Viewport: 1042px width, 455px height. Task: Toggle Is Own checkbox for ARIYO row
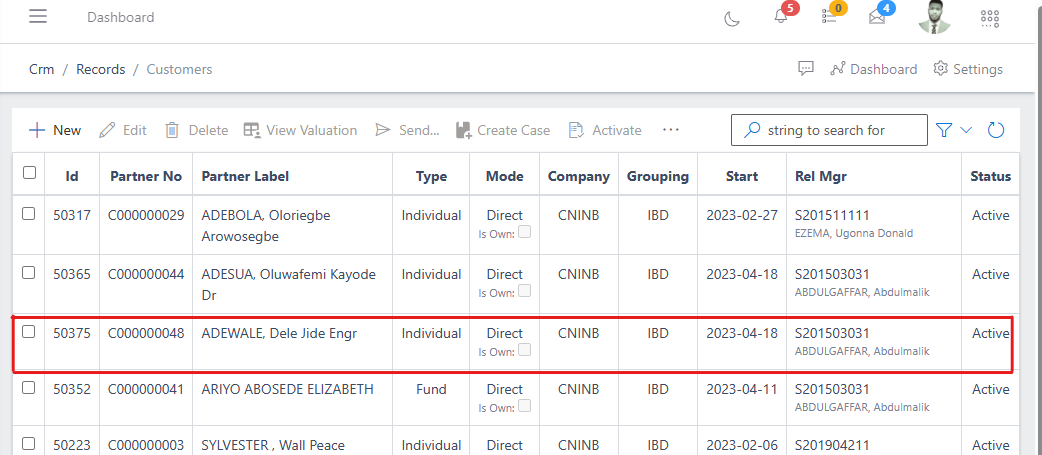pyautogui.click(x=524, y=405)
